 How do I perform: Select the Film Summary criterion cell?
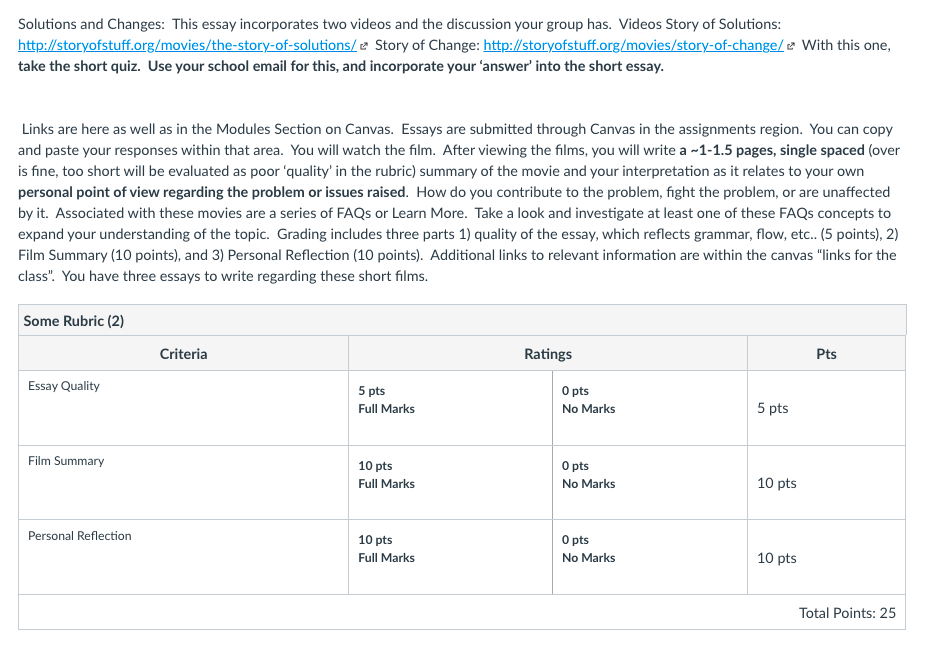point(184,483)
